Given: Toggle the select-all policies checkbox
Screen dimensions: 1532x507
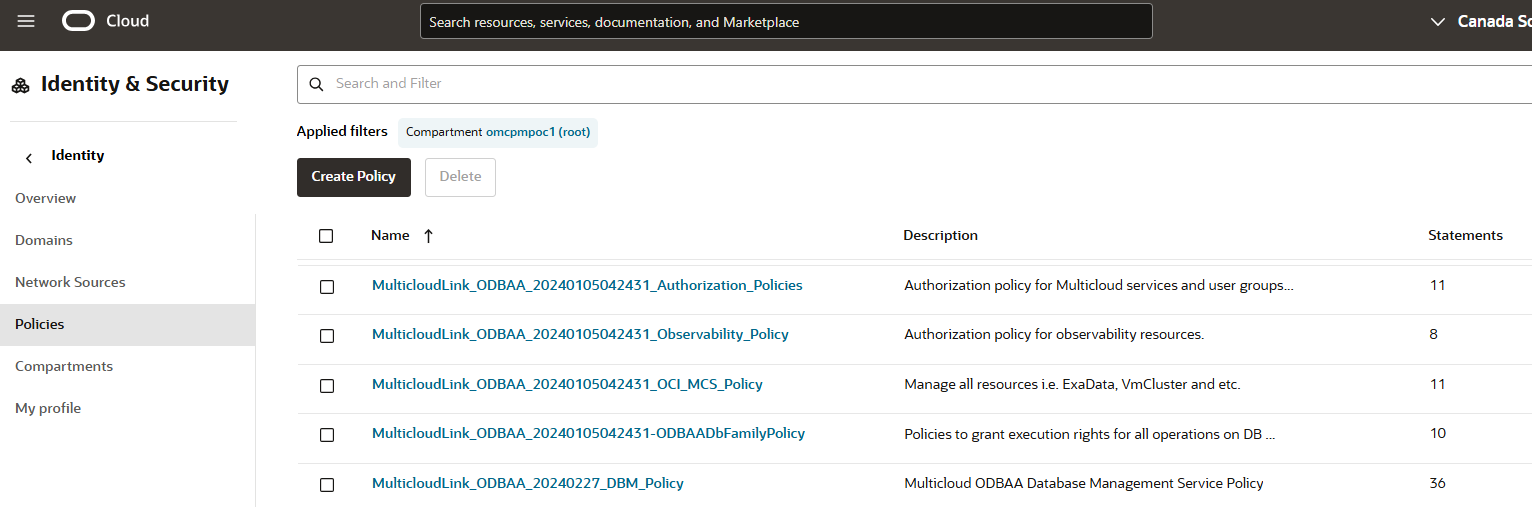Looking at the screenshot, I should click(x=326, y=236).
